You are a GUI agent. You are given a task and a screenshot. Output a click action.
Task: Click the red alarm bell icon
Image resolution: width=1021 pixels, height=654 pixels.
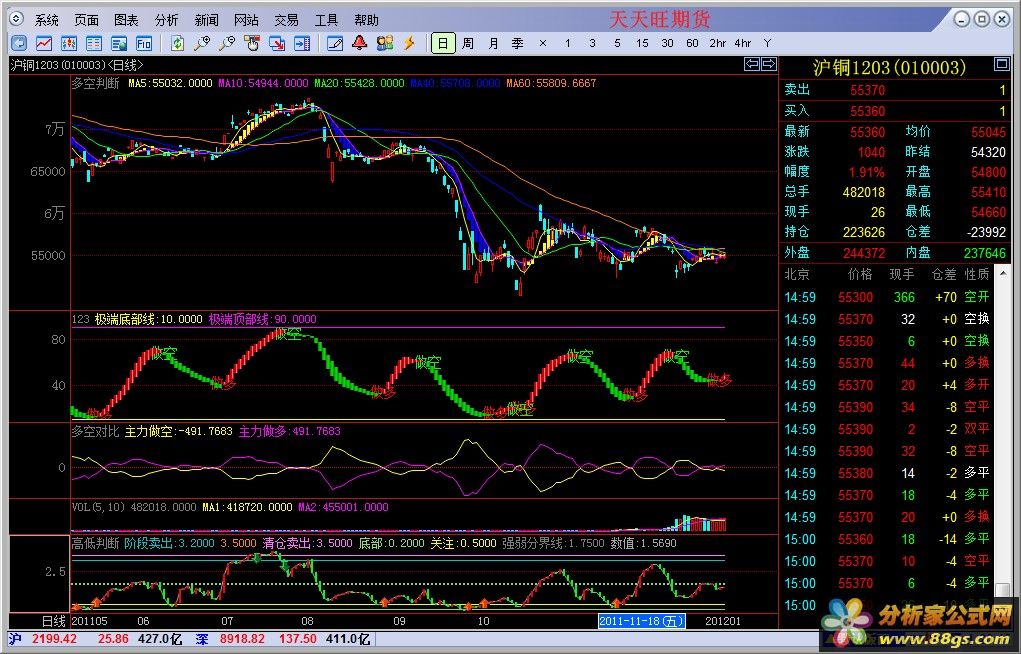(x=359, y=43)
